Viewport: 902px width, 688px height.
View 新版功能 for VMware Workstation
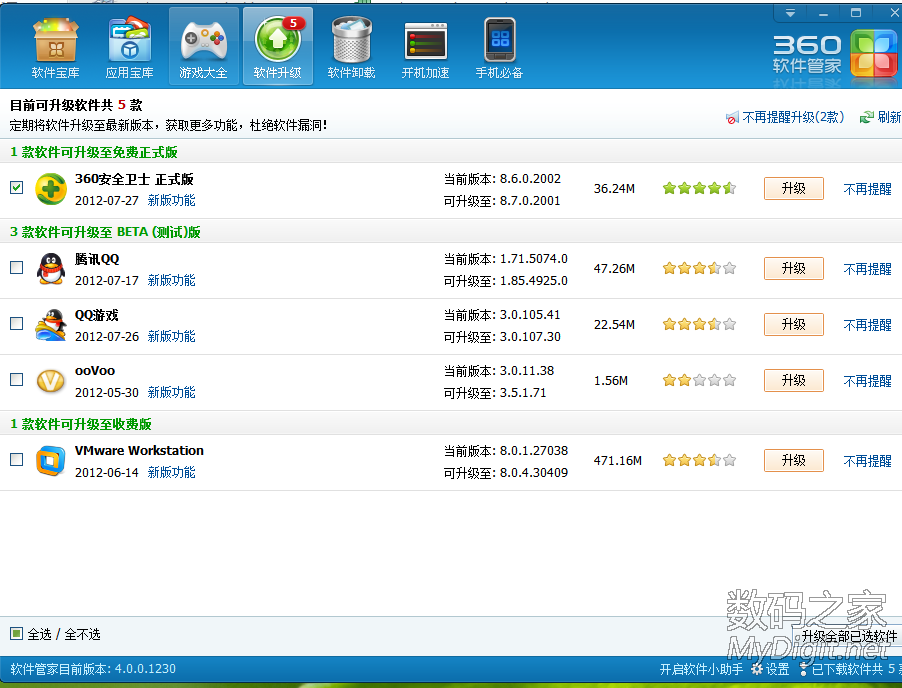(171, 473)
